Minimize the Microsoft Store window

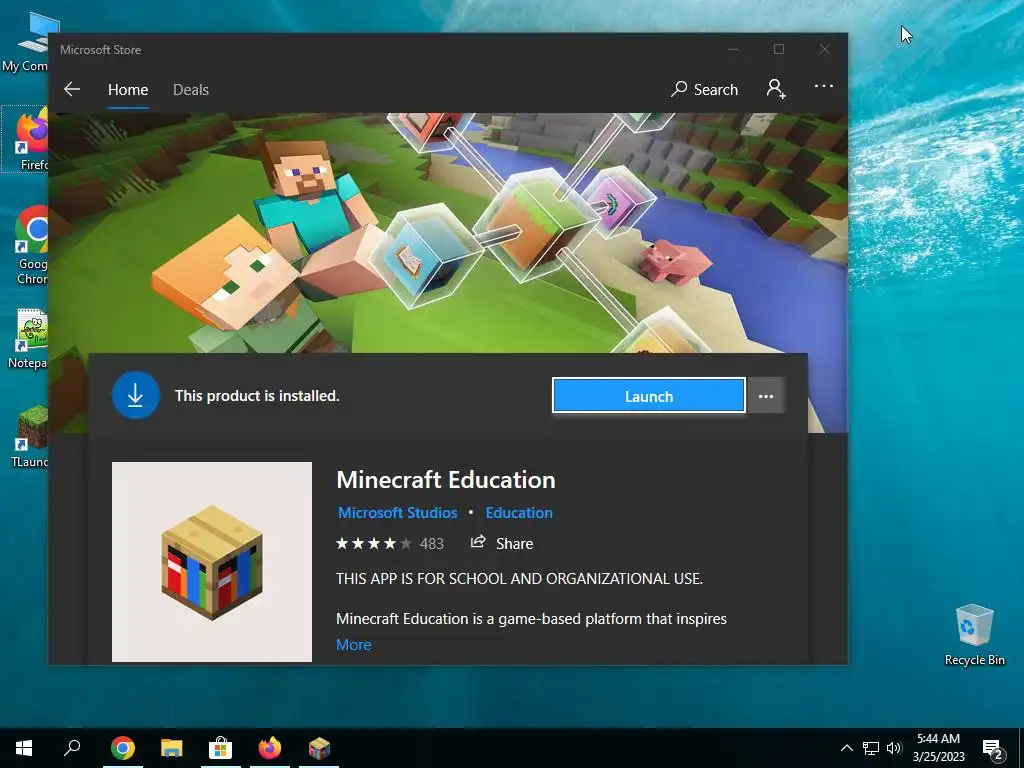coord(733,50)
